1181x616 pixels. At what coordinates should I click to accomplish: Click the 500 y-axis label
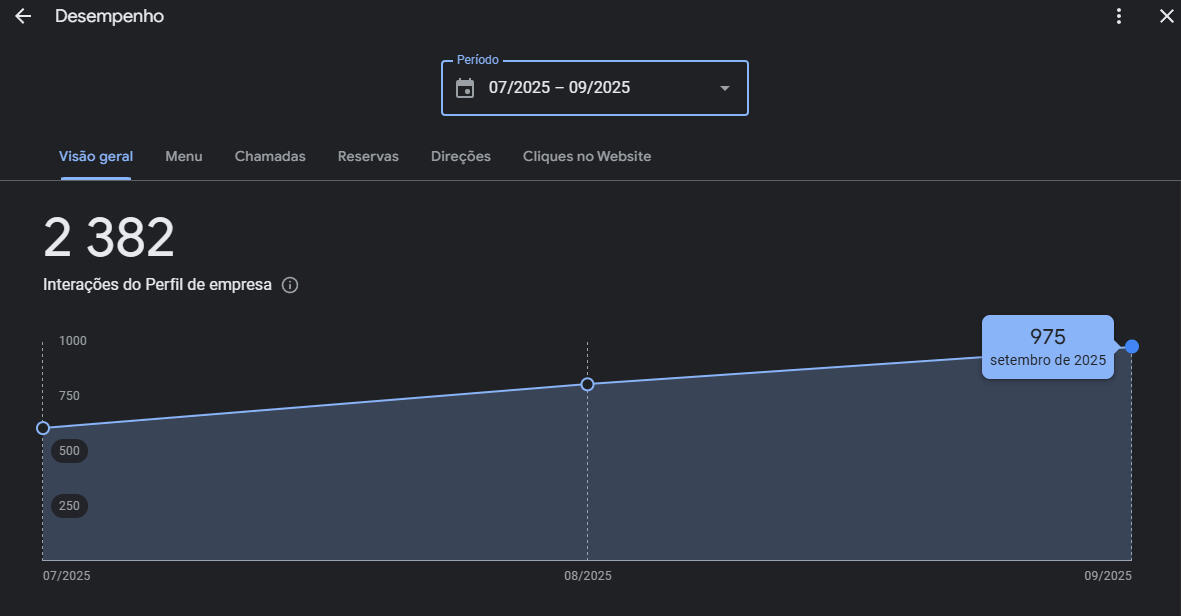pos(69,451)
